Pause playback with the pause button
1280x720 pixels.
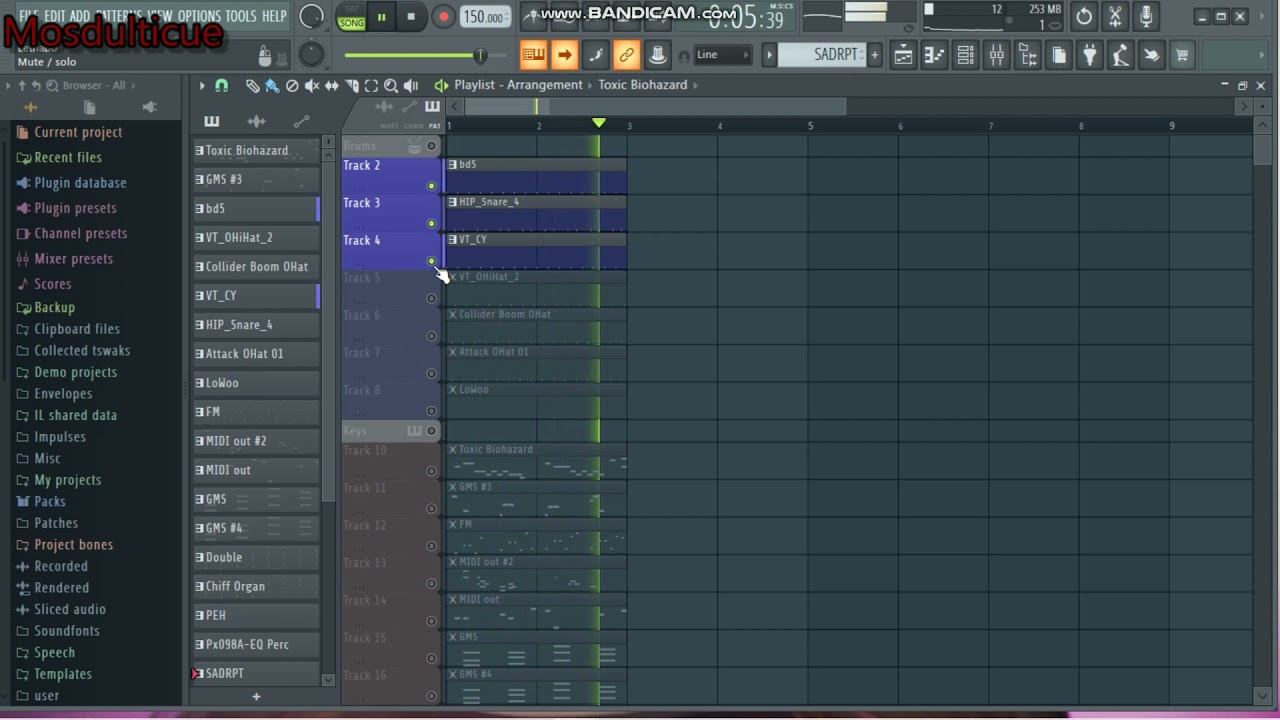[381, 17]
